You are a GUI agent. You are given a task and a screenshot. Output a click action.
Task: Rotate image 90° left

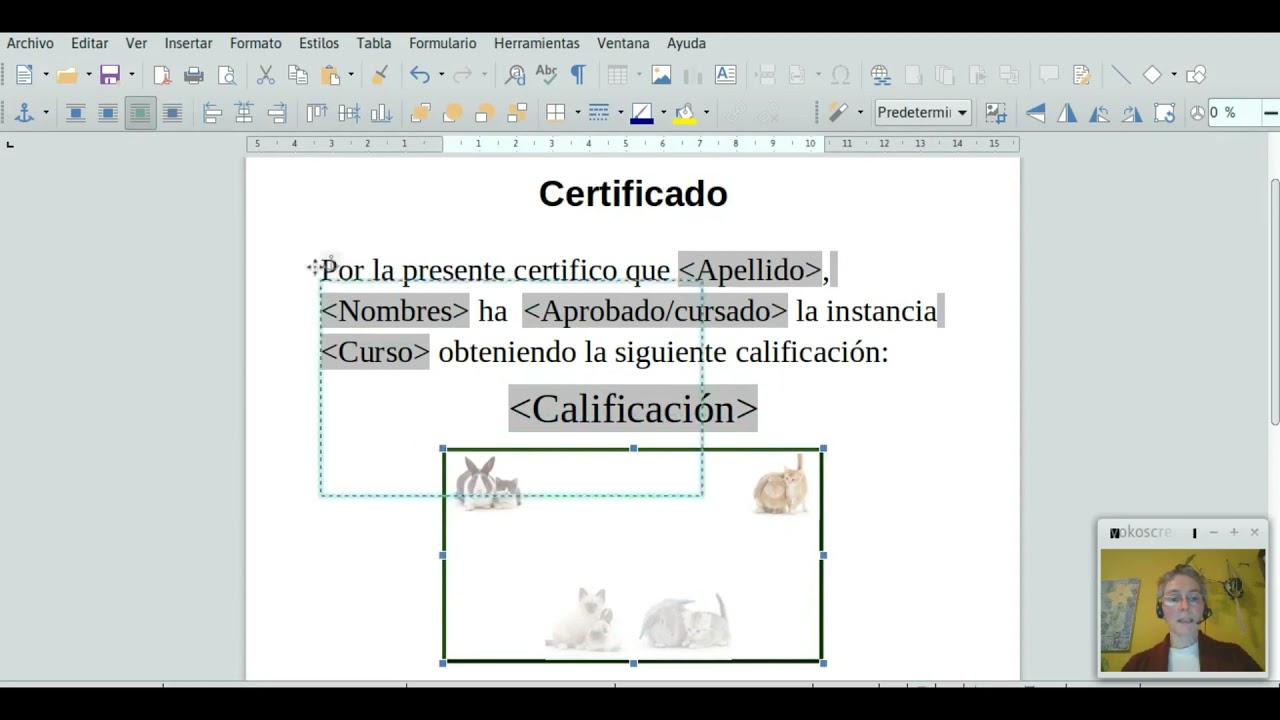pyautogui.click(x=1100, y=113)
